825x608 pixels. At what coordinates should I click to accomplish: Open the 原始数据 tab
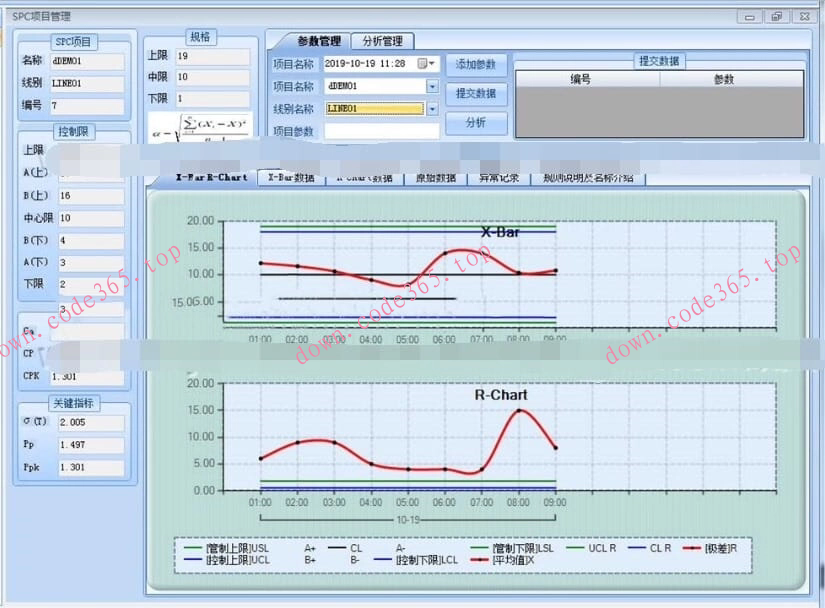pos(436,178)
